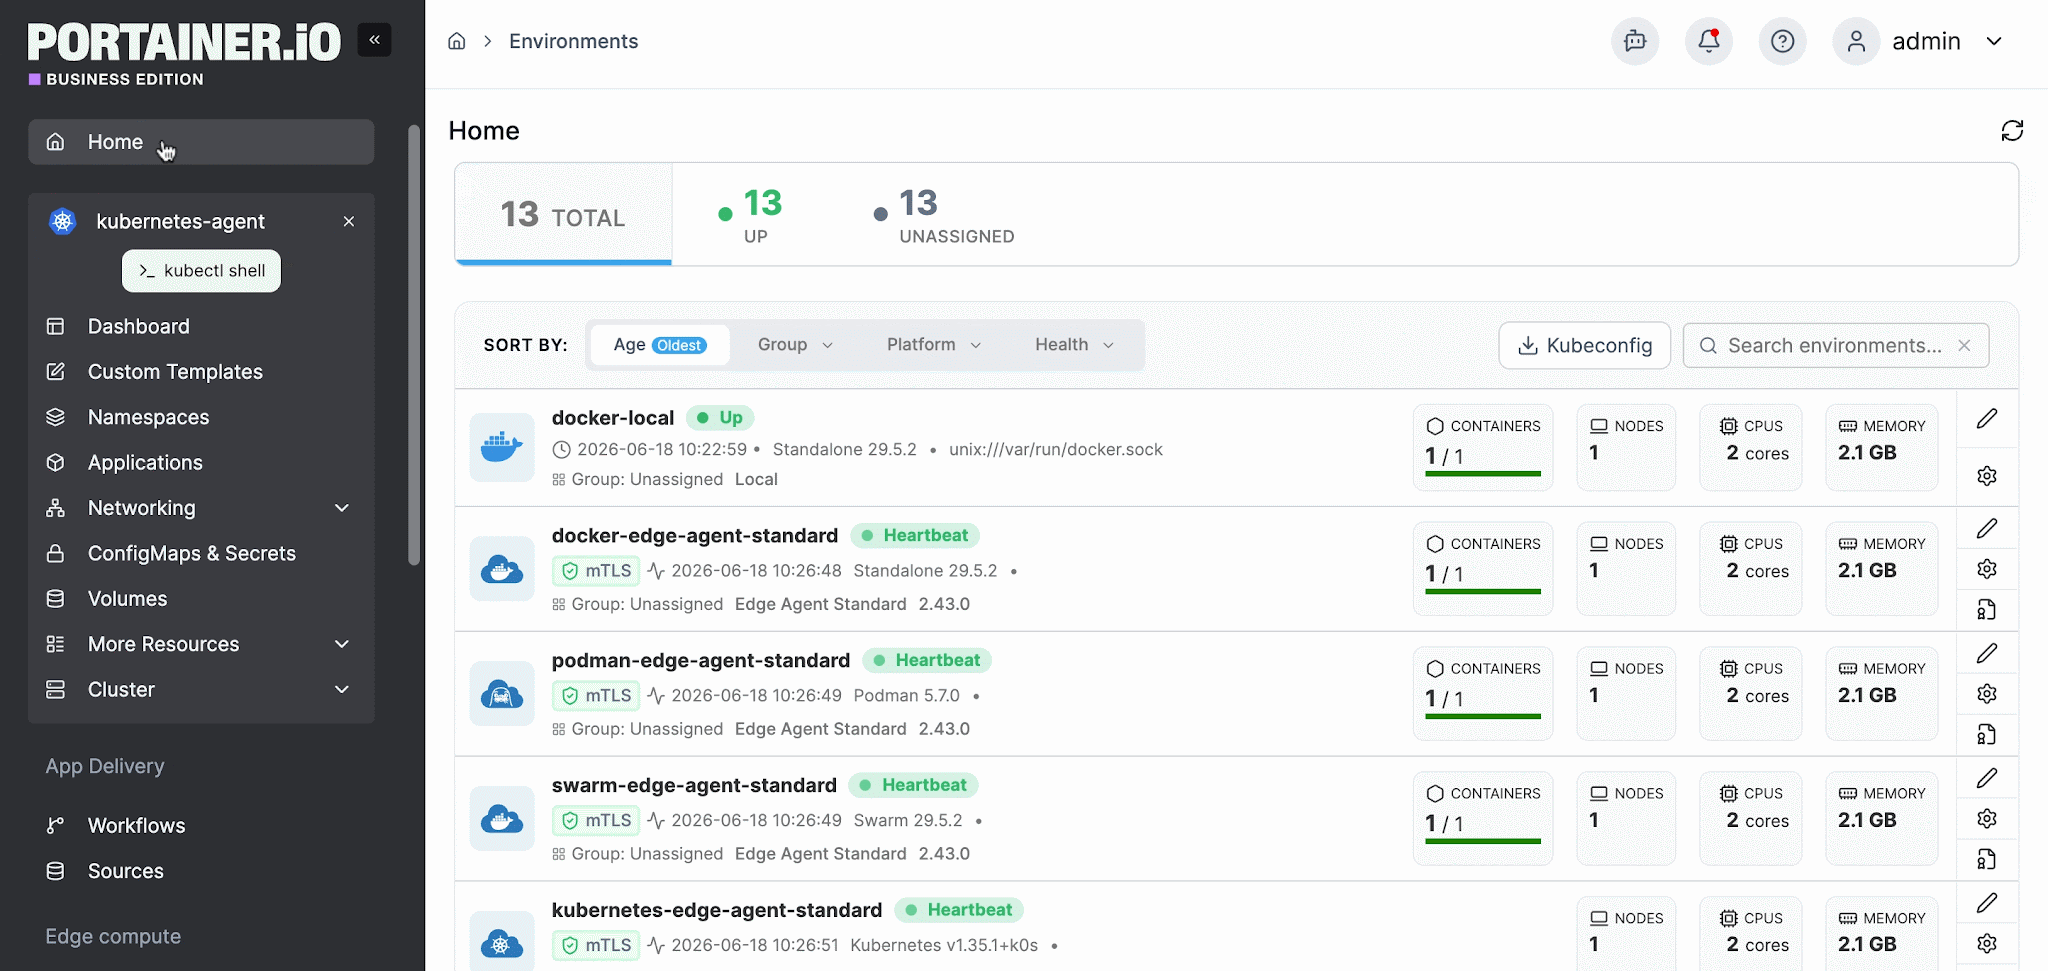Image resolution: width=2048 pixels, height=971 pixels.
Task: Open the admin user menu chevron
Action: 1994,41
